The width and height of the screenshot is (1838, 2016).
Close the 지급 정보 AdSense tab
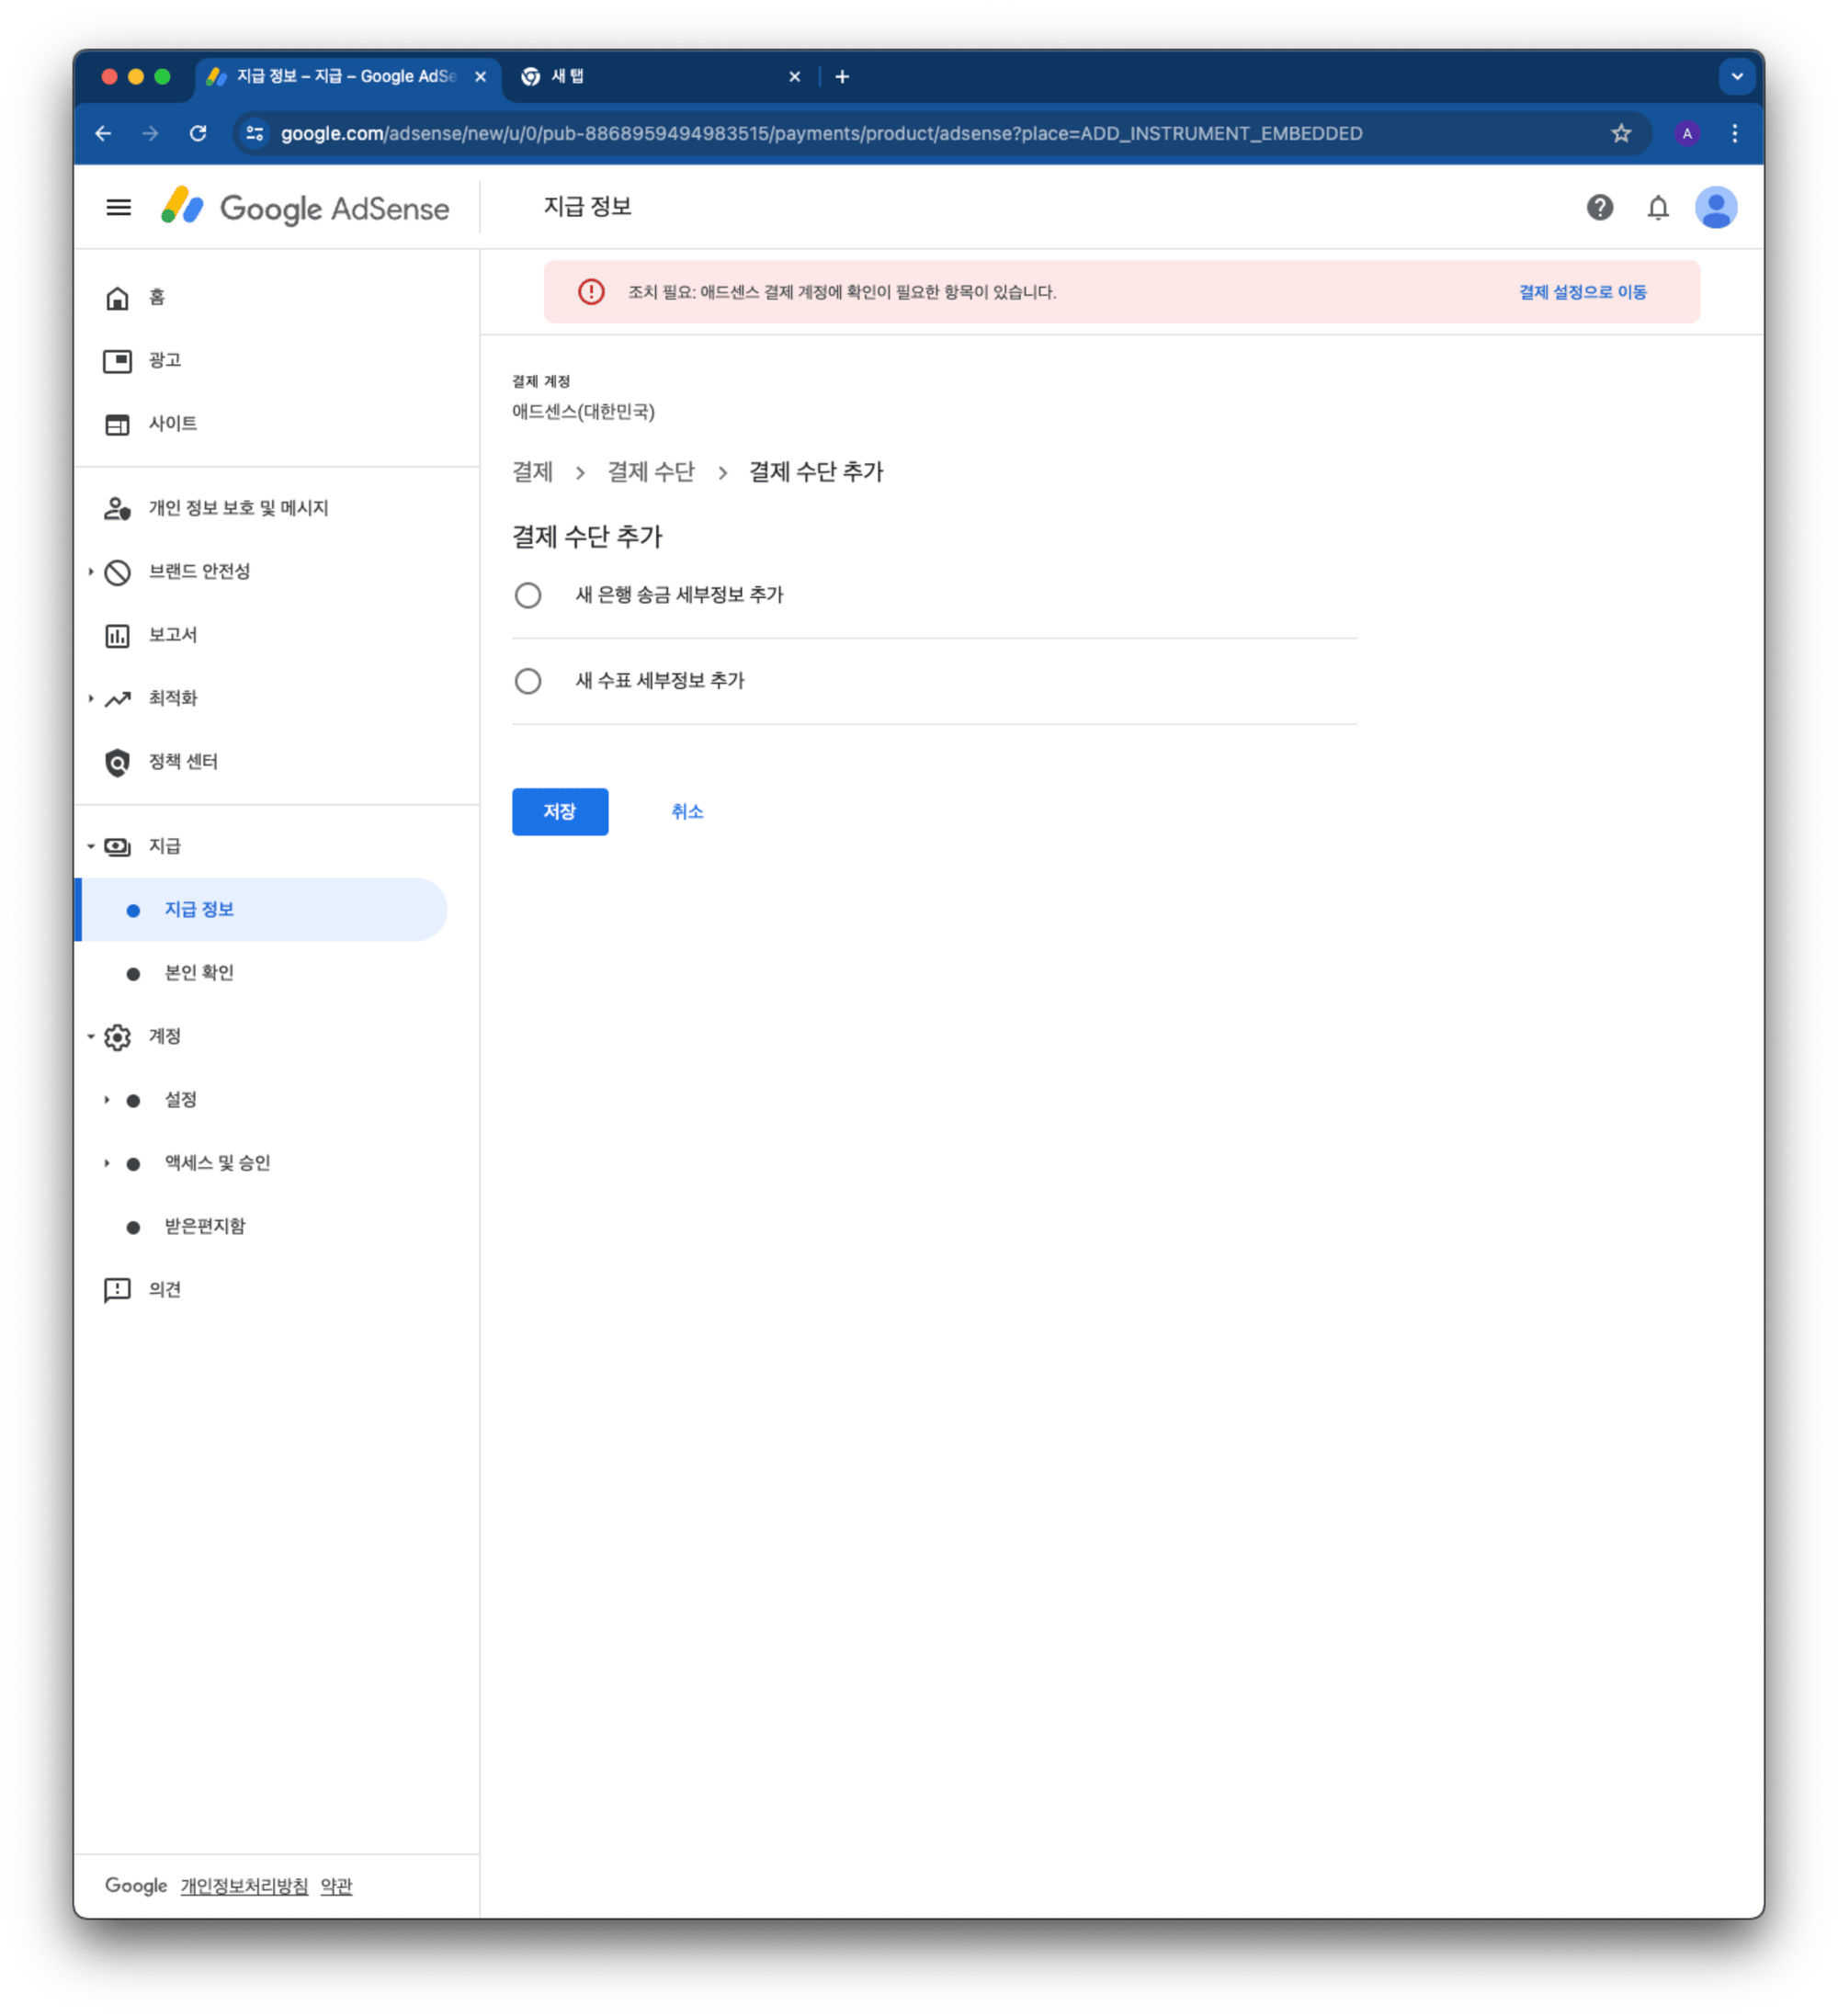coord(480,76)
